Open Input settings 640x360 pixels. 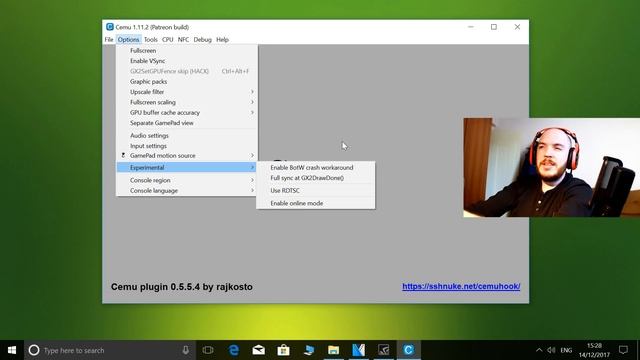[x=187, y=146]
